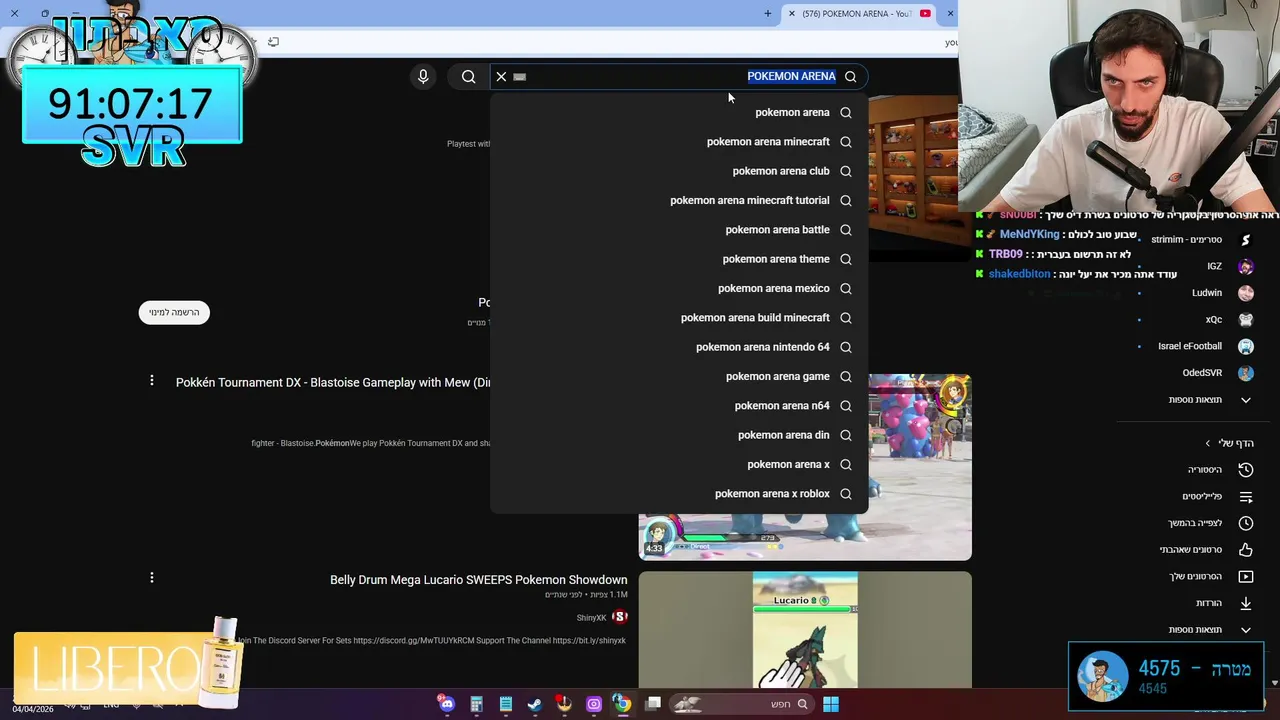Select suggestion 'pokemon arena mexico'

point(679,288)
